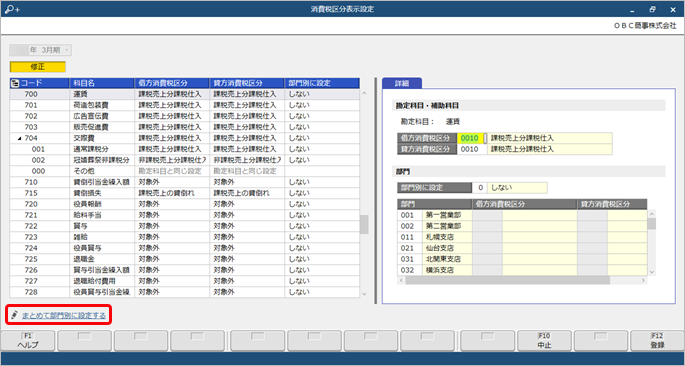
Task: Click the account list scroll down arrow
Action: click(364, 293)
